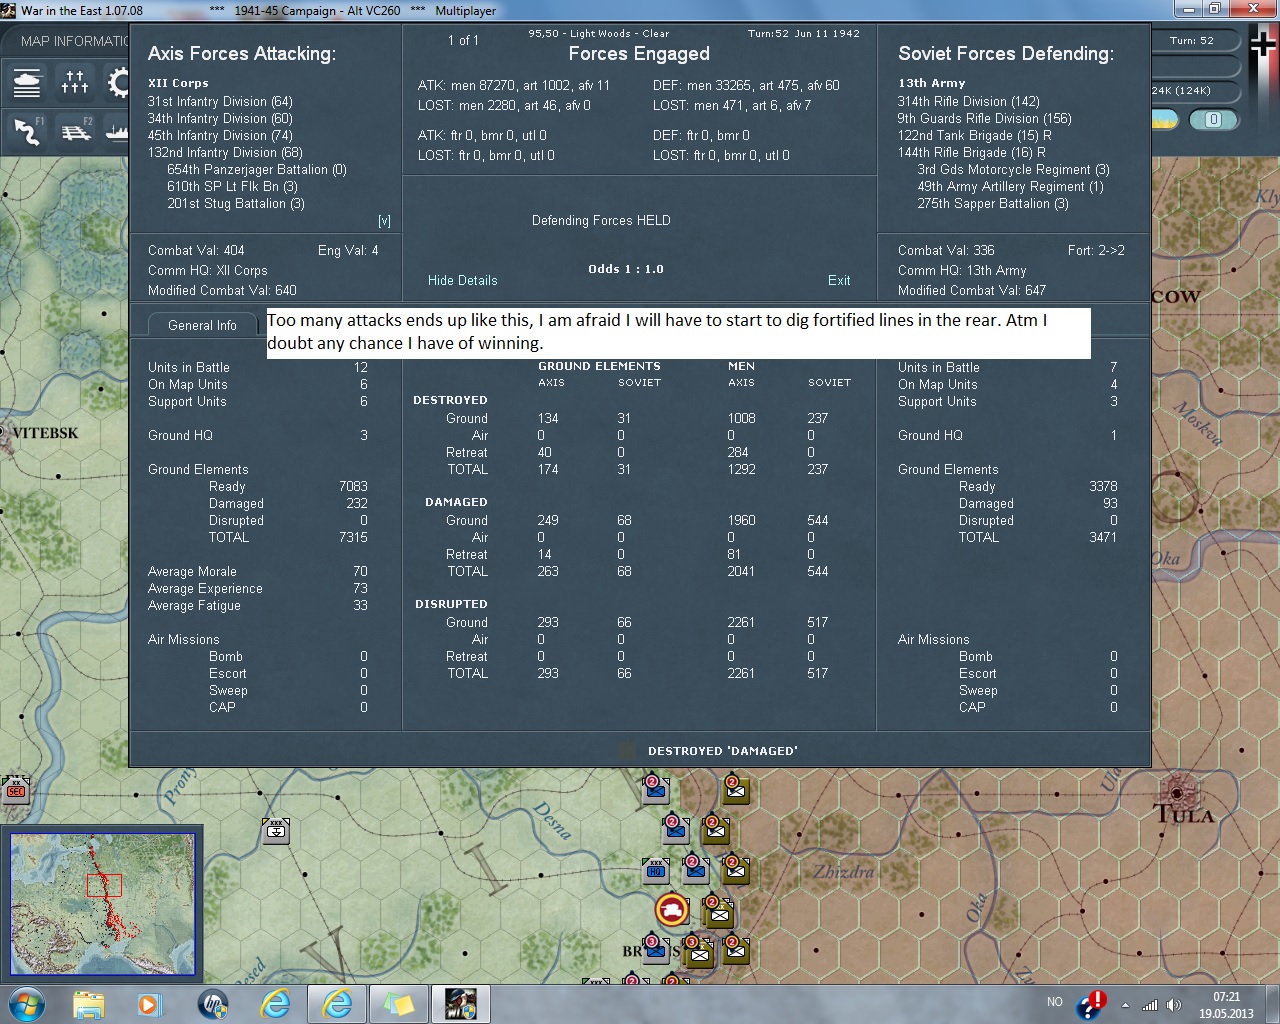Select 314th Rifle Division (142)

coord(968,102)
